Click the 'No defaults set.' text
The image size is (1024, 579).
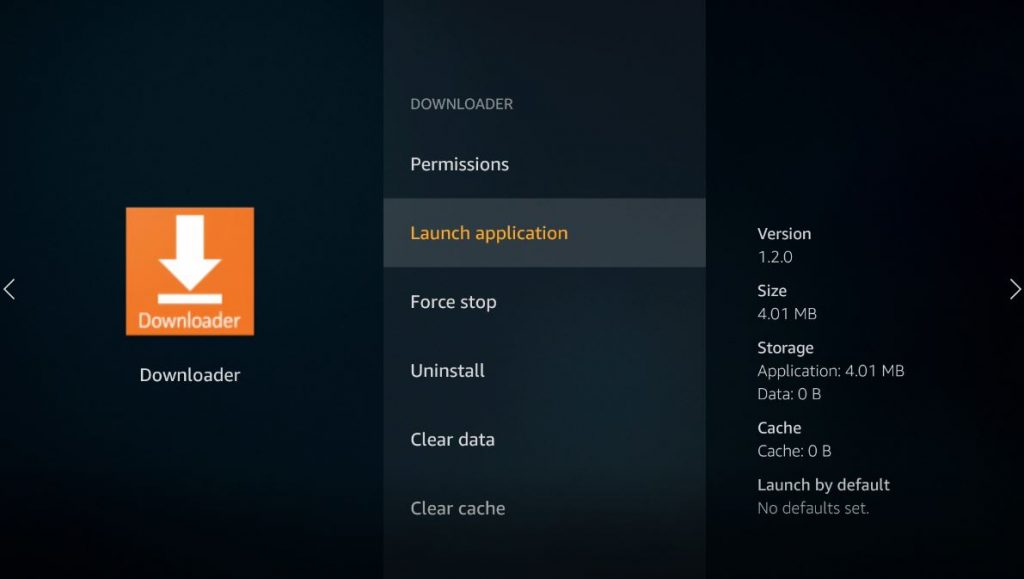[x=813, y=508]
